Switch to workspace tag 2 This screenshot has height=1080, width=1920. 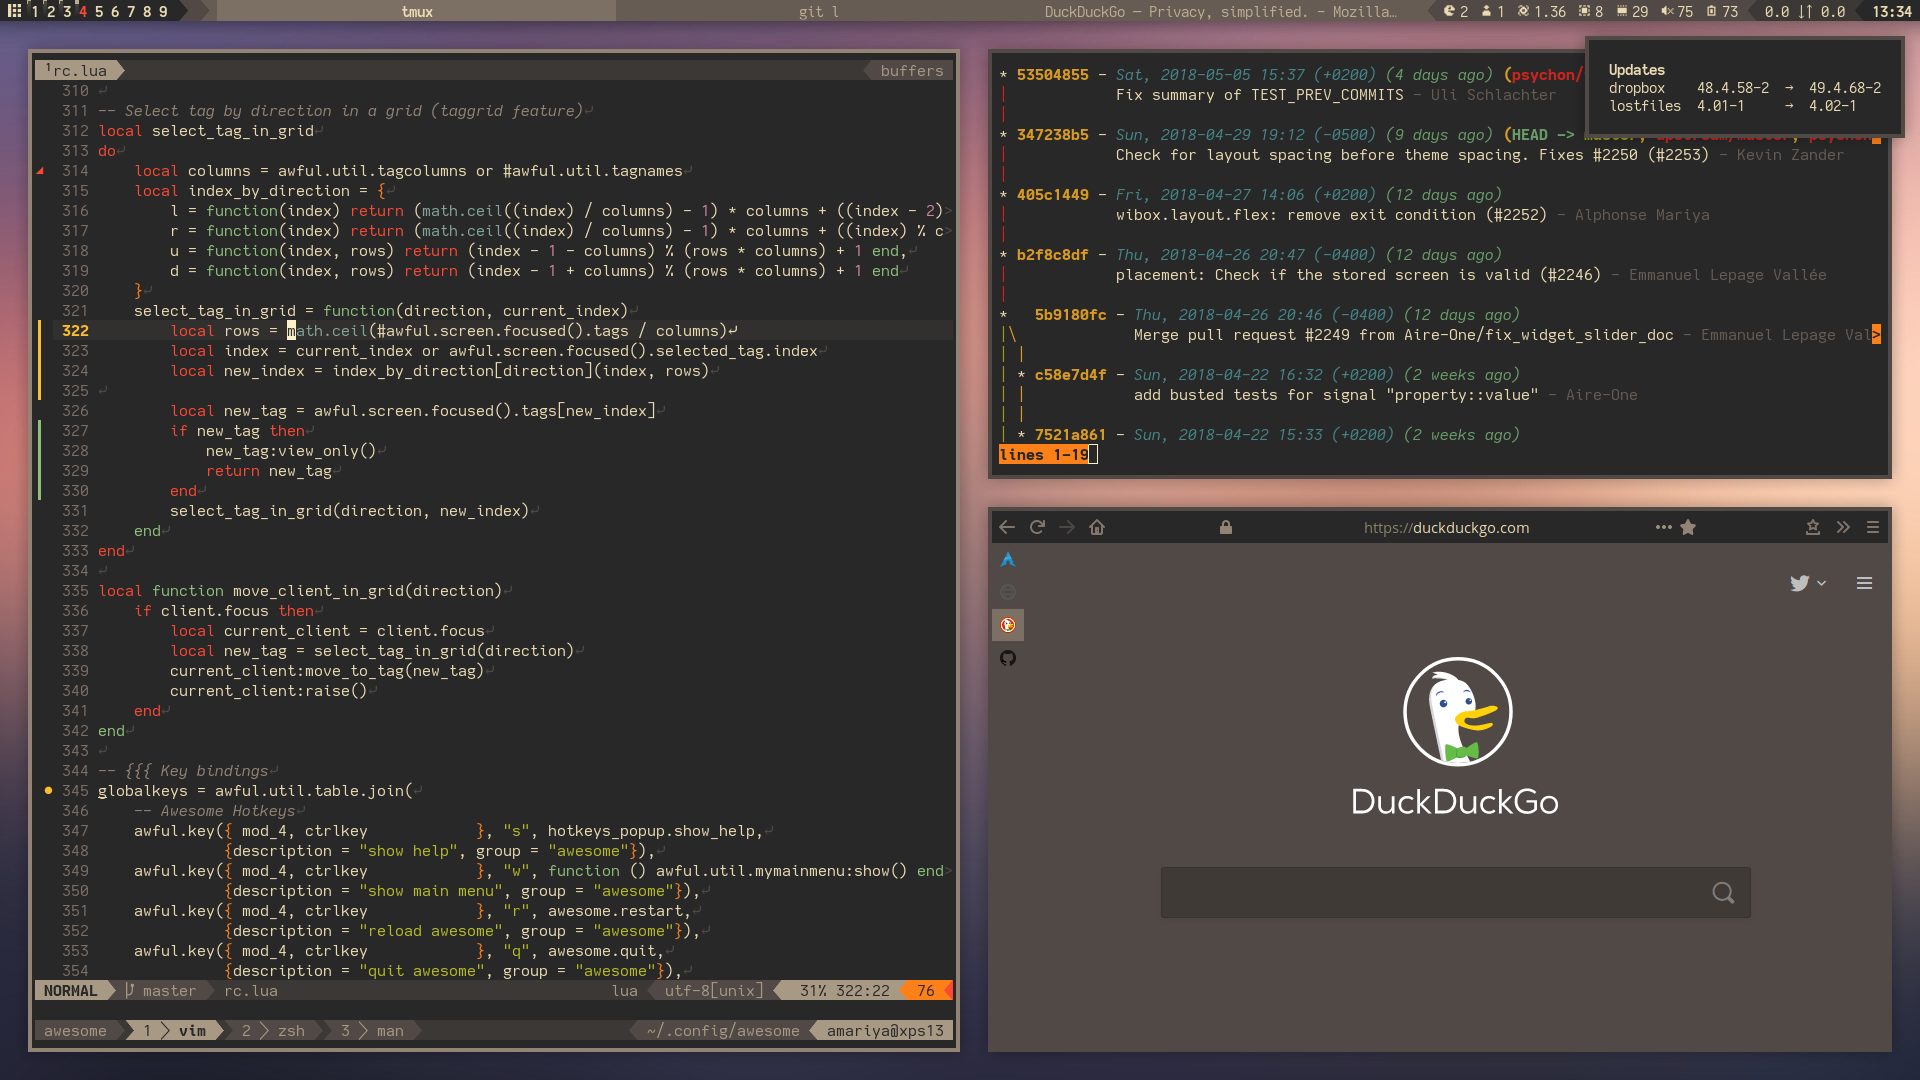(x=51, y=12)
